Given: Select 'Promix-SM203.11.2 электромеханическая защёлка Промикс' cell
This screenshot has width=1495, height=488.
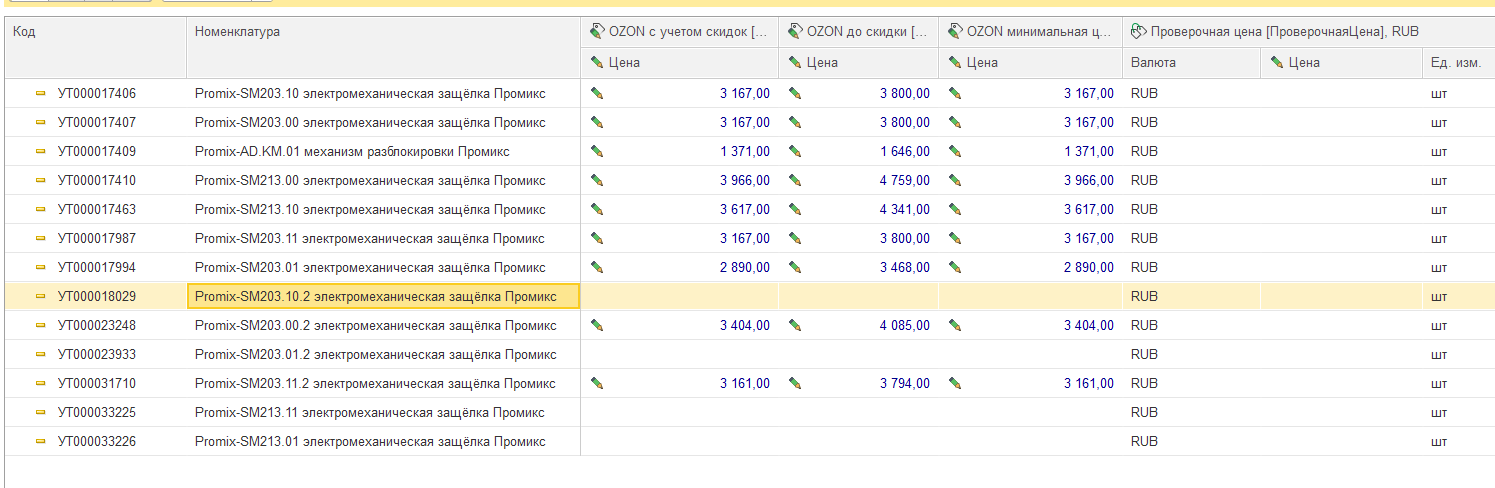Looking at the screenshot, I should pos(383,384).
